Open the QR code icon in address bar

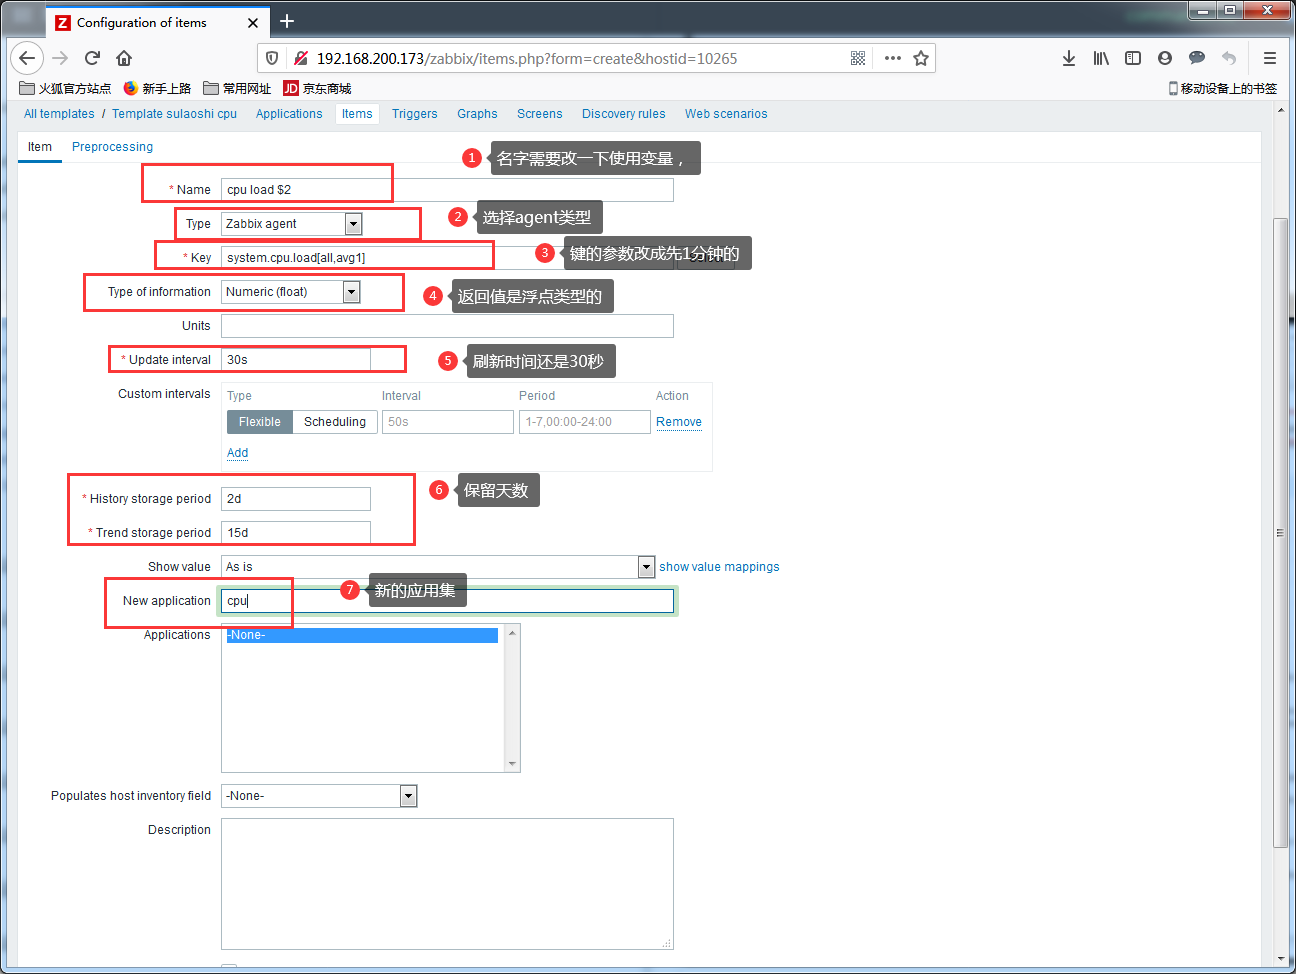(858, 58)
